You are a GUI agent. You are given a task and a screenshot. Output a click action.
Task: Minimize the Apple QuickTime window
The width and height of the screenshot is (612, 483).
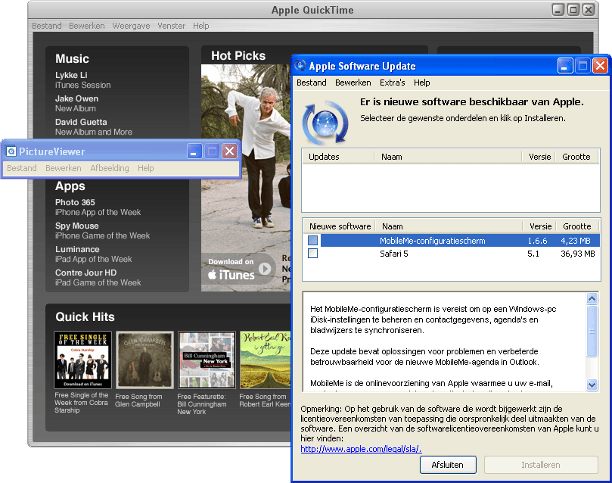pyautogui.click(x=557, y=10)
